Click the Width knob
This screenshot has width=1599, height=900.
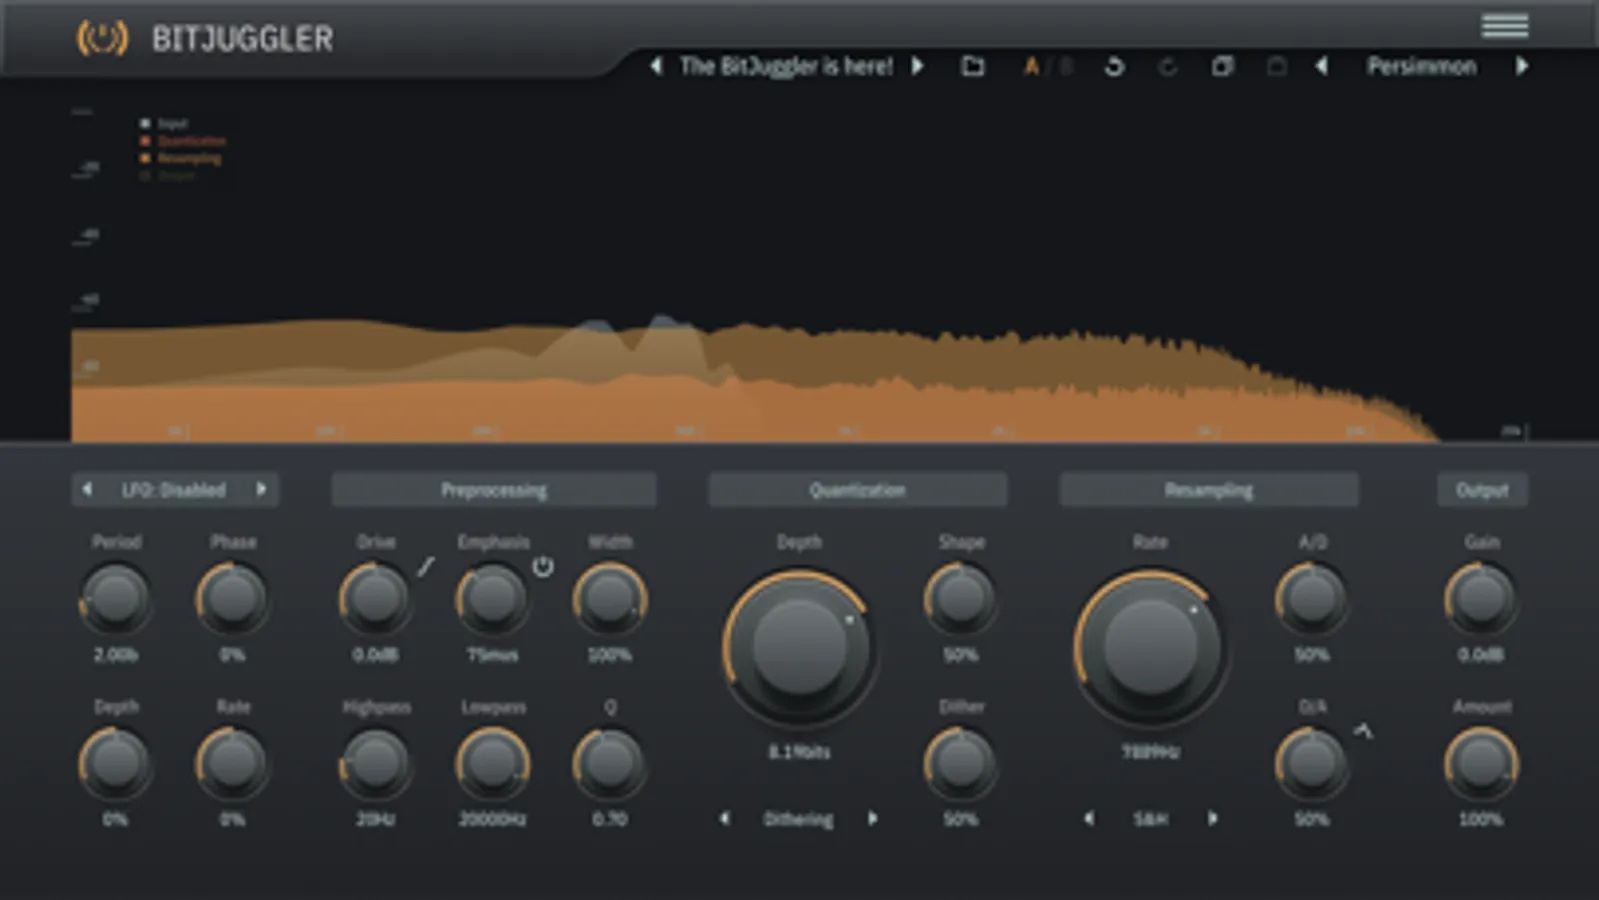(x=609, y=598)
